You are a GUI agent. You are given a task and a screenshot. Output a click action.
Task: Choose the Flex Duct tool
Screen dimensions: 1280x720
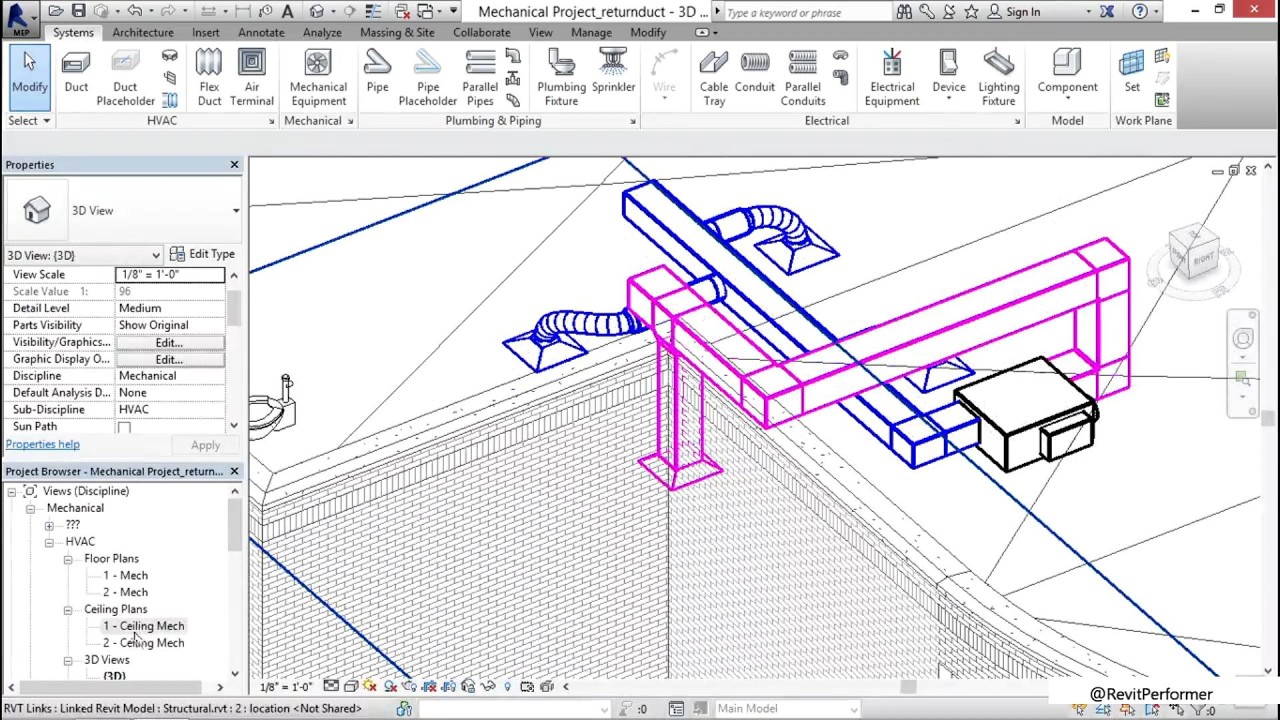click(x=209, y=77)
